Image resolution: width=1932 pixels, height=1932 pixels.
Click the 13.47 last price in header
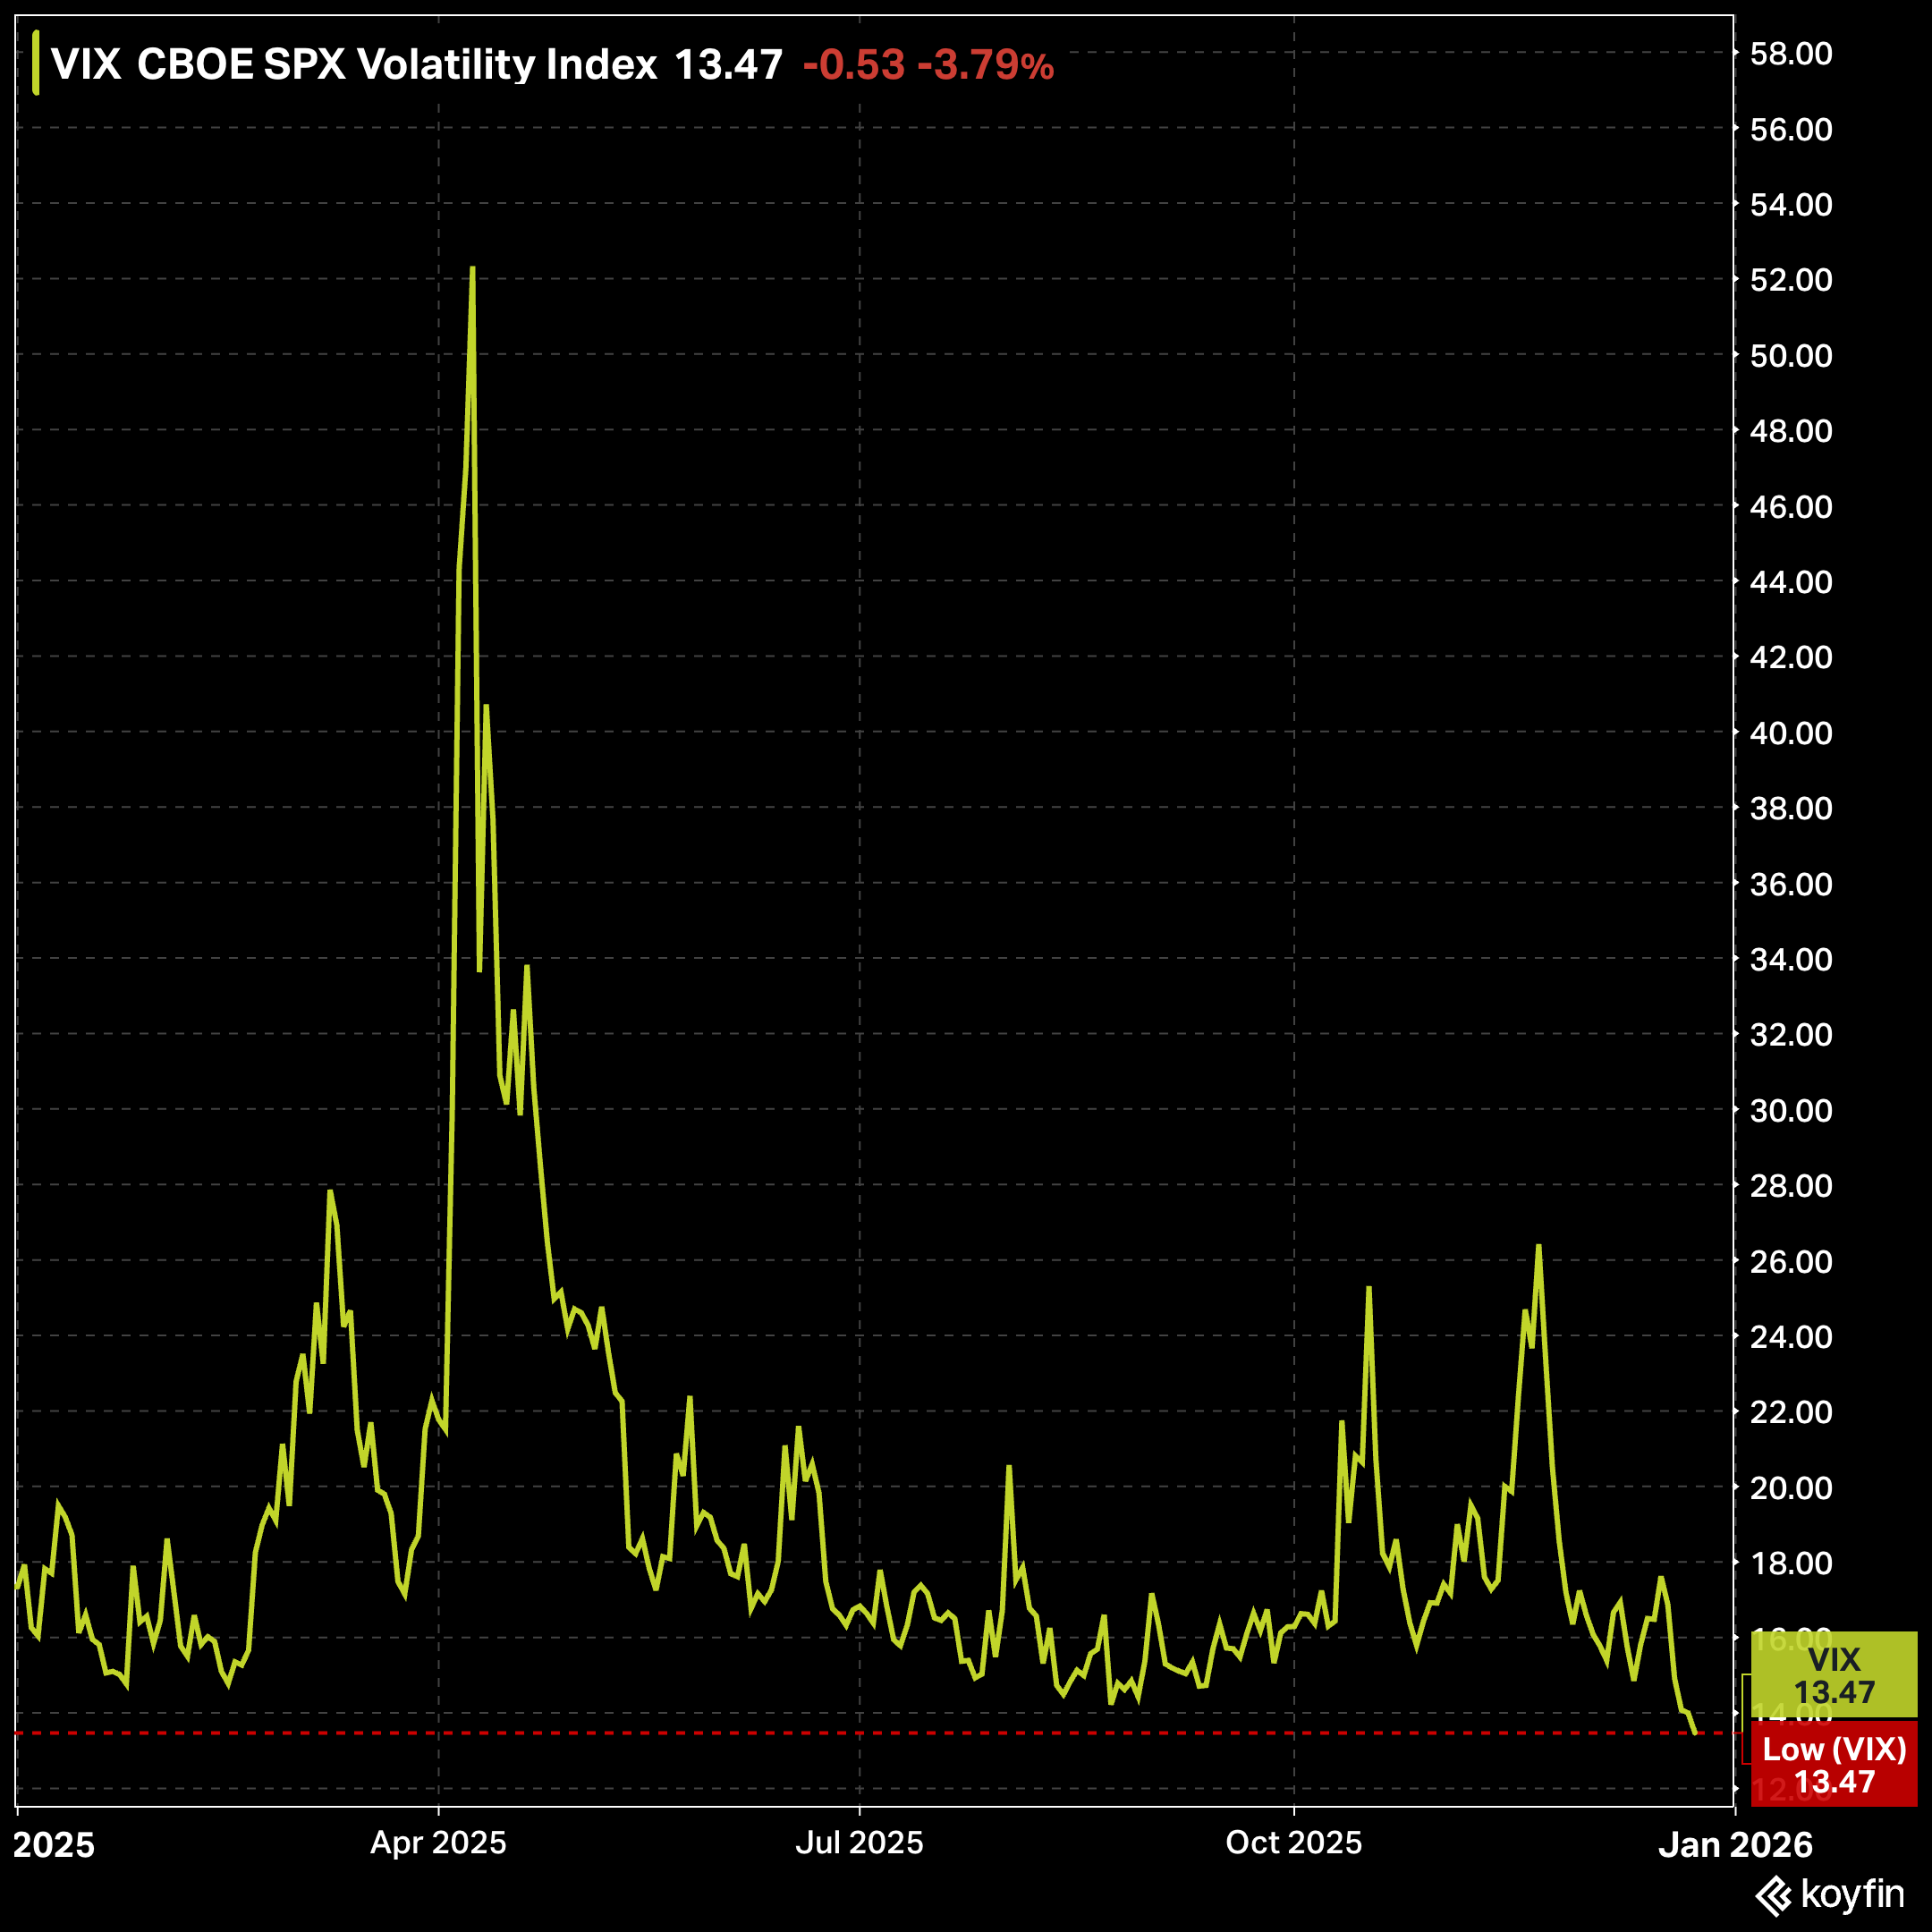(x=728, y=65)
